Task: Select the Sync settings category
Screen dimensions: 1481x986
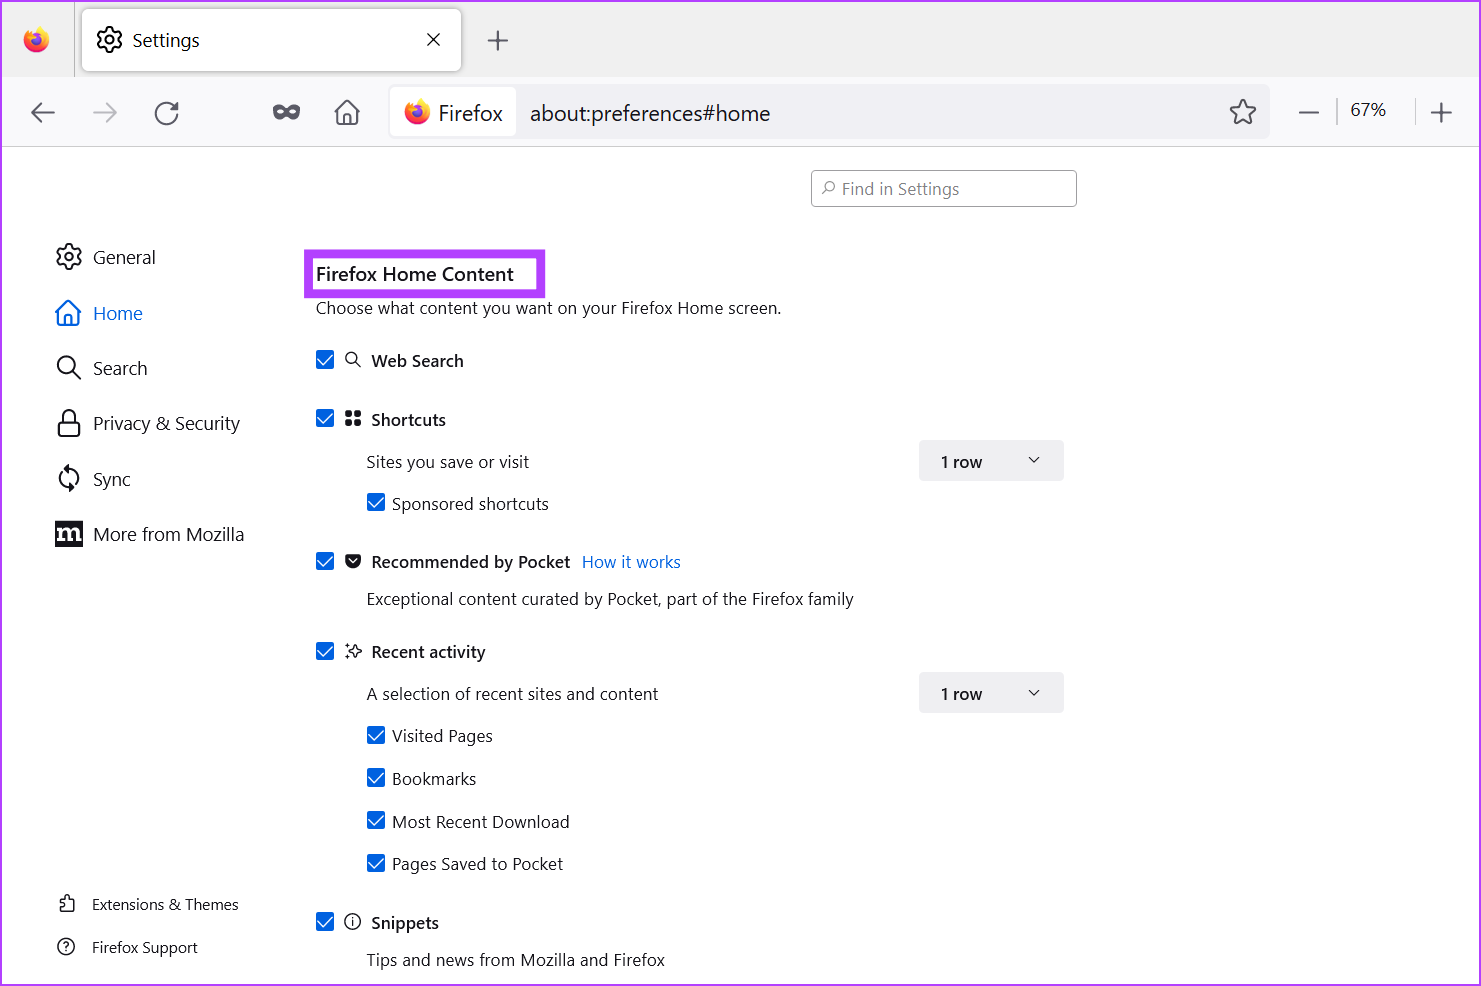Action: [111, 480]
